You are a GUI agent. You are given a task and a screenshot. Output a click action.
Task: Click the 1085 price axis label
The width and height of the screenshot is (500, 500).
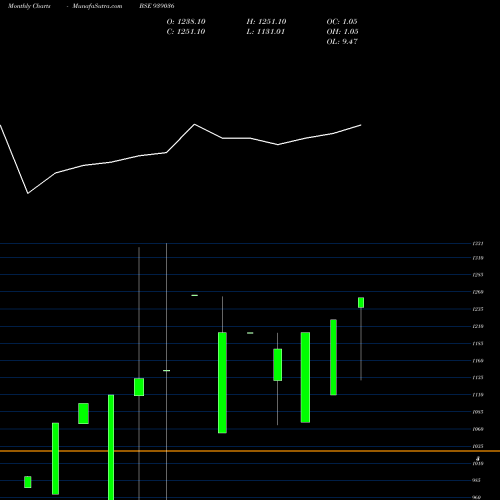(478, 412)
